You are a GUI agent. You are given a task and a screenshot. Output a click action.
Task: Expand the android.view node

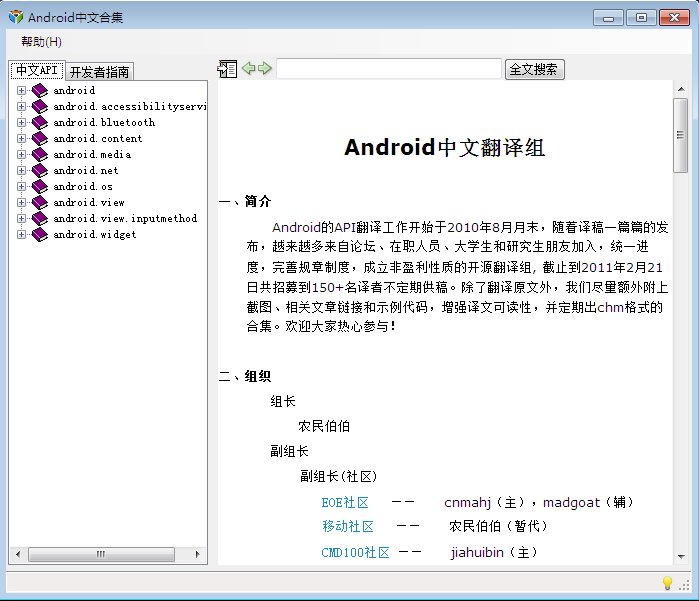point(21,202)
